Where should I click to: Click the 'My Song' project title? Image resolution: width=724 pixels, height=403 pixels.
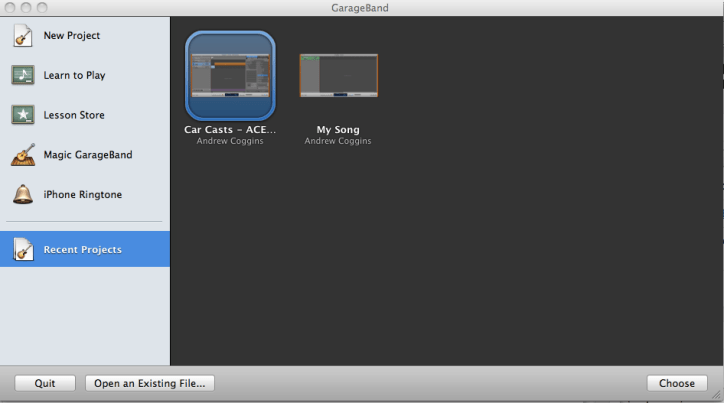[338, 130]
